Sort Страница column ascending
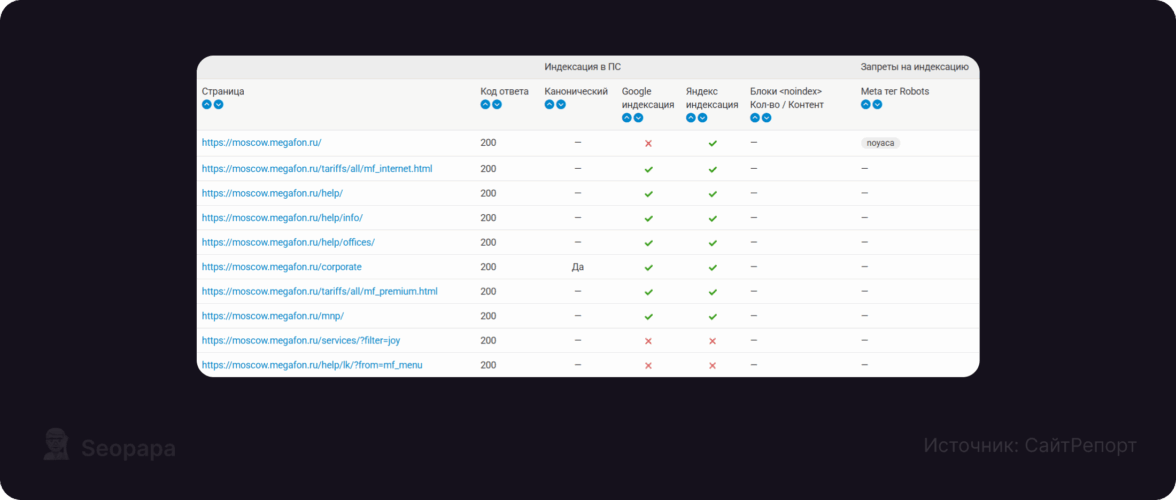Image resolution: width=1176 pixels, height=500 pixels. coord(207,104)
